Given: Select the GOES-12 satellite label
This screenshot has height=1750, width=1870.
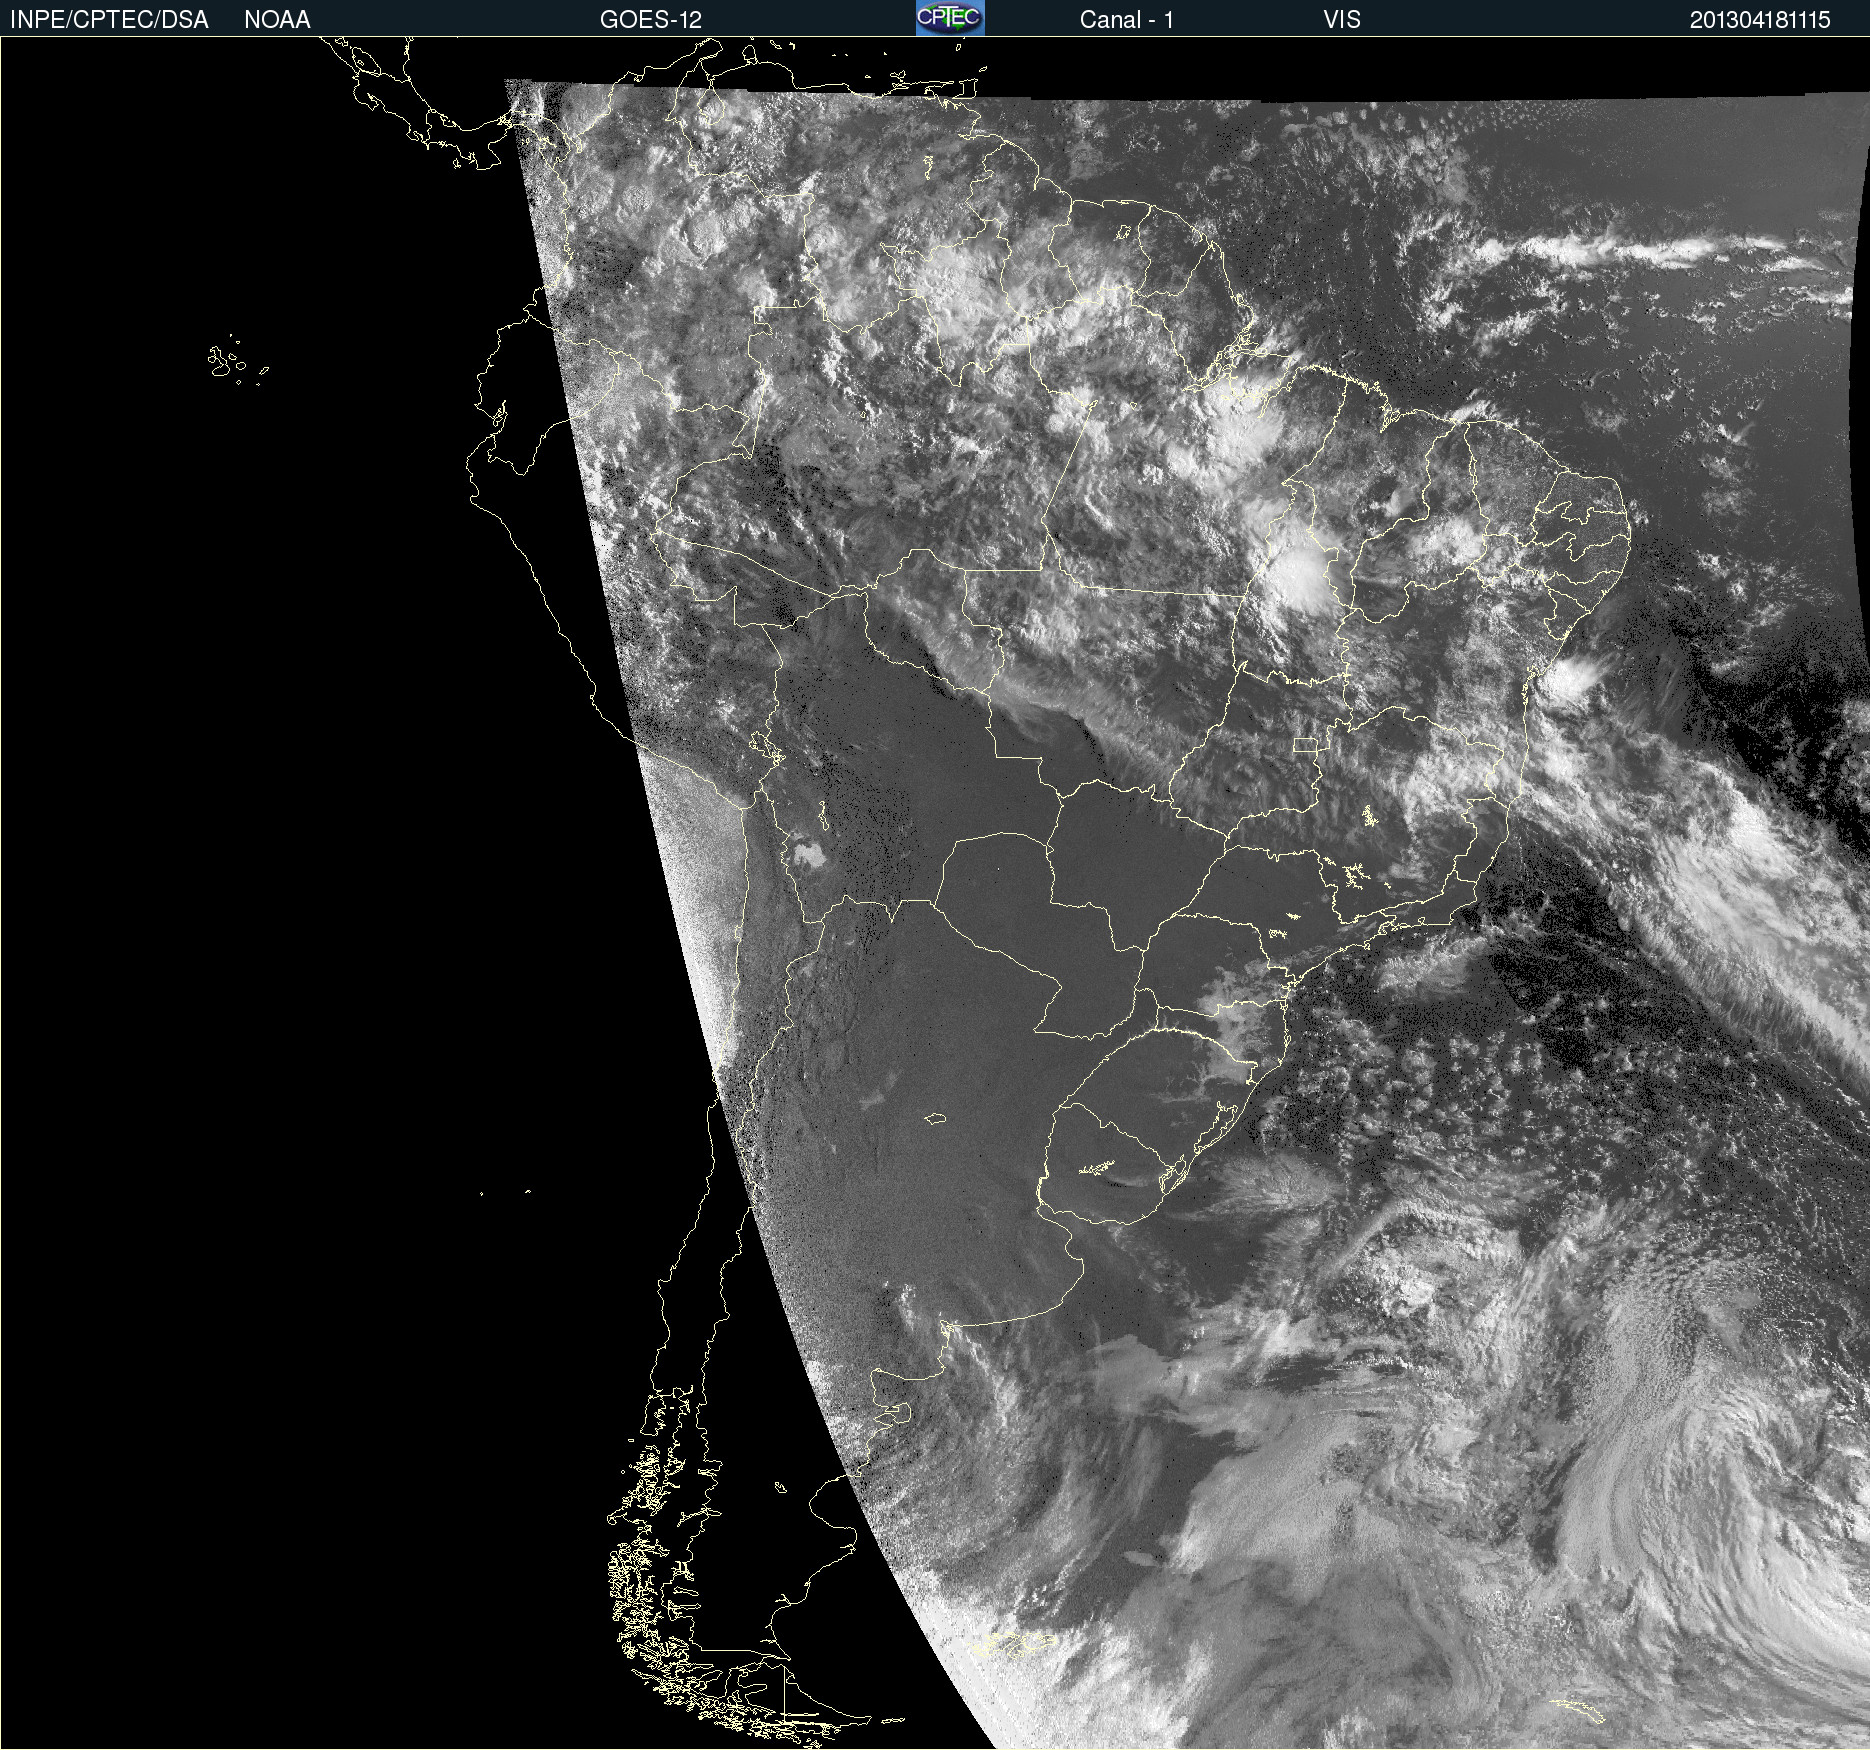Looking at the screenshot, I should coord(651,20).
